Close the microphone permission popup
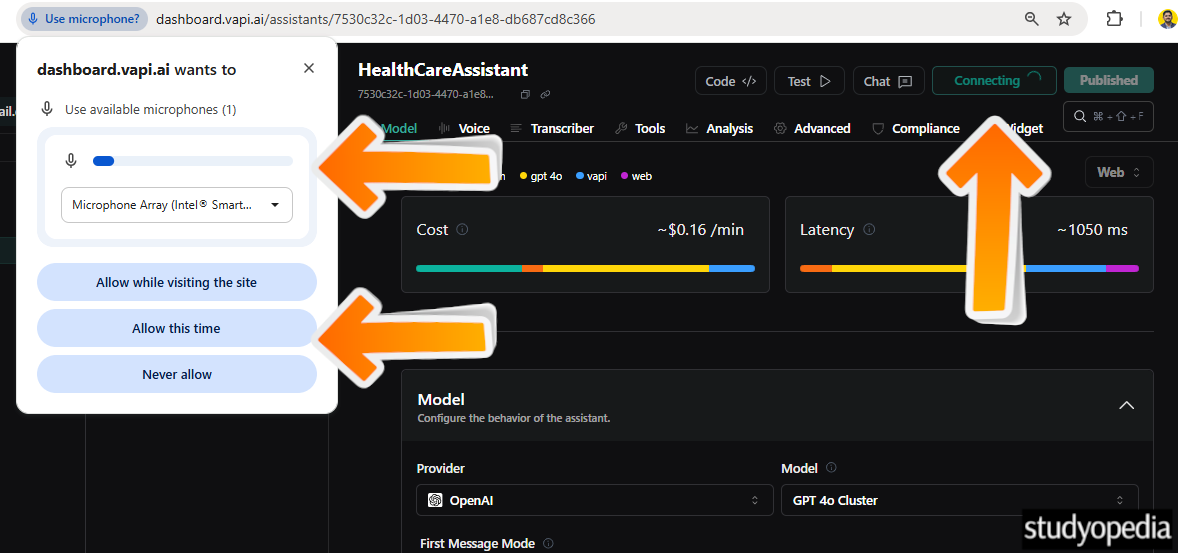The image size is (1178, 553). coord(309,68)
